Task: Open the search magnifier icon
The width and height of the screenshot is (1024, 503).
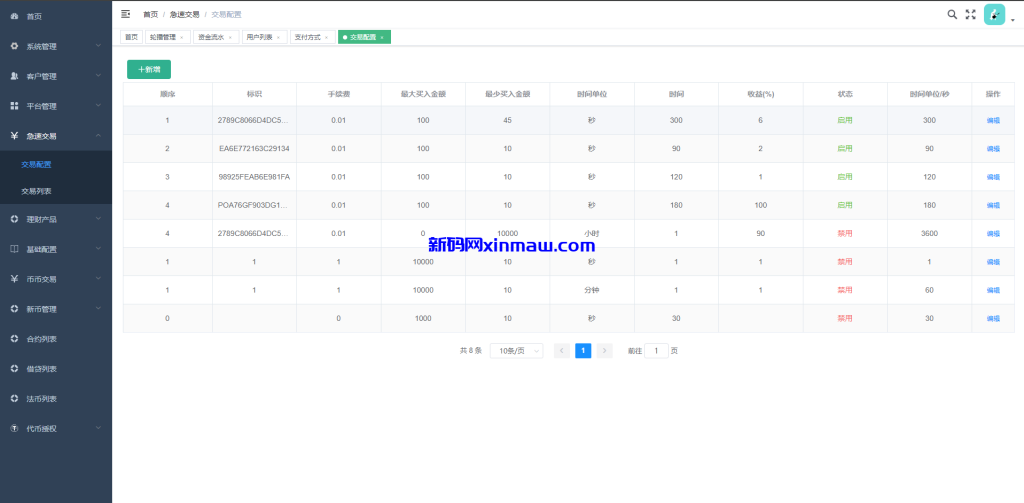Action: 952,14
